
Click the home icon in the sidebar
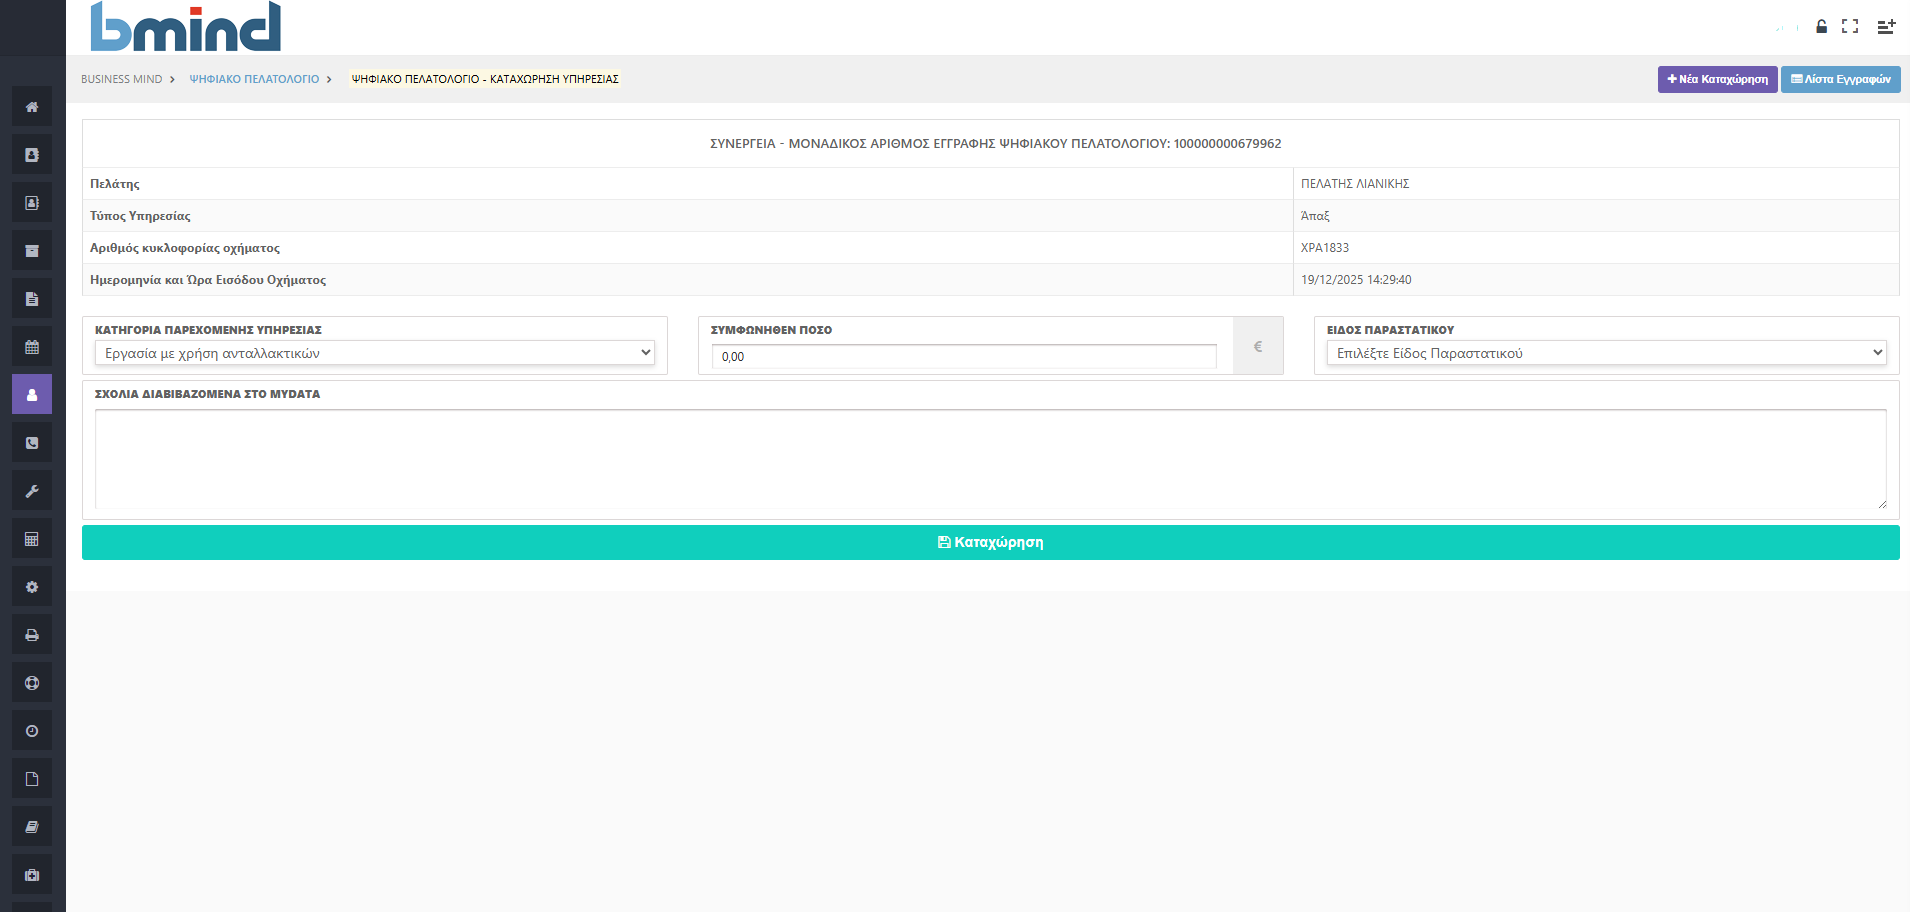32,107
